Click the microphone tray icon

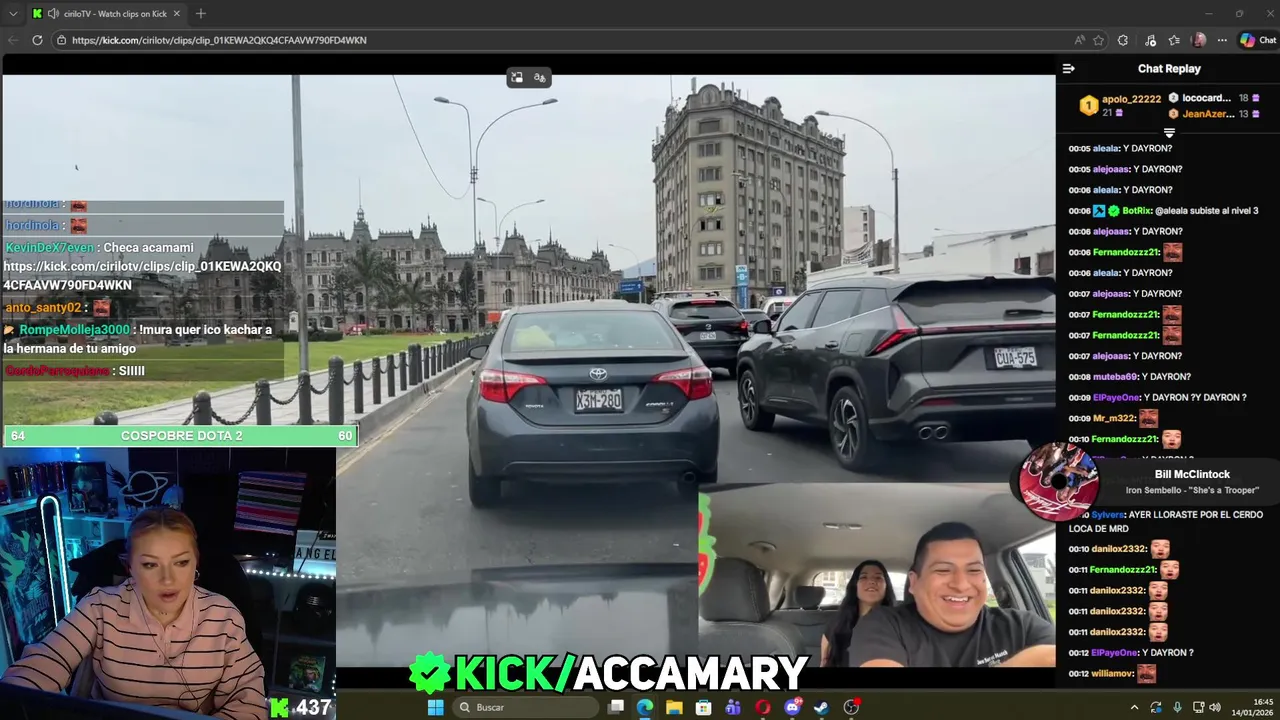[1177, 707]
